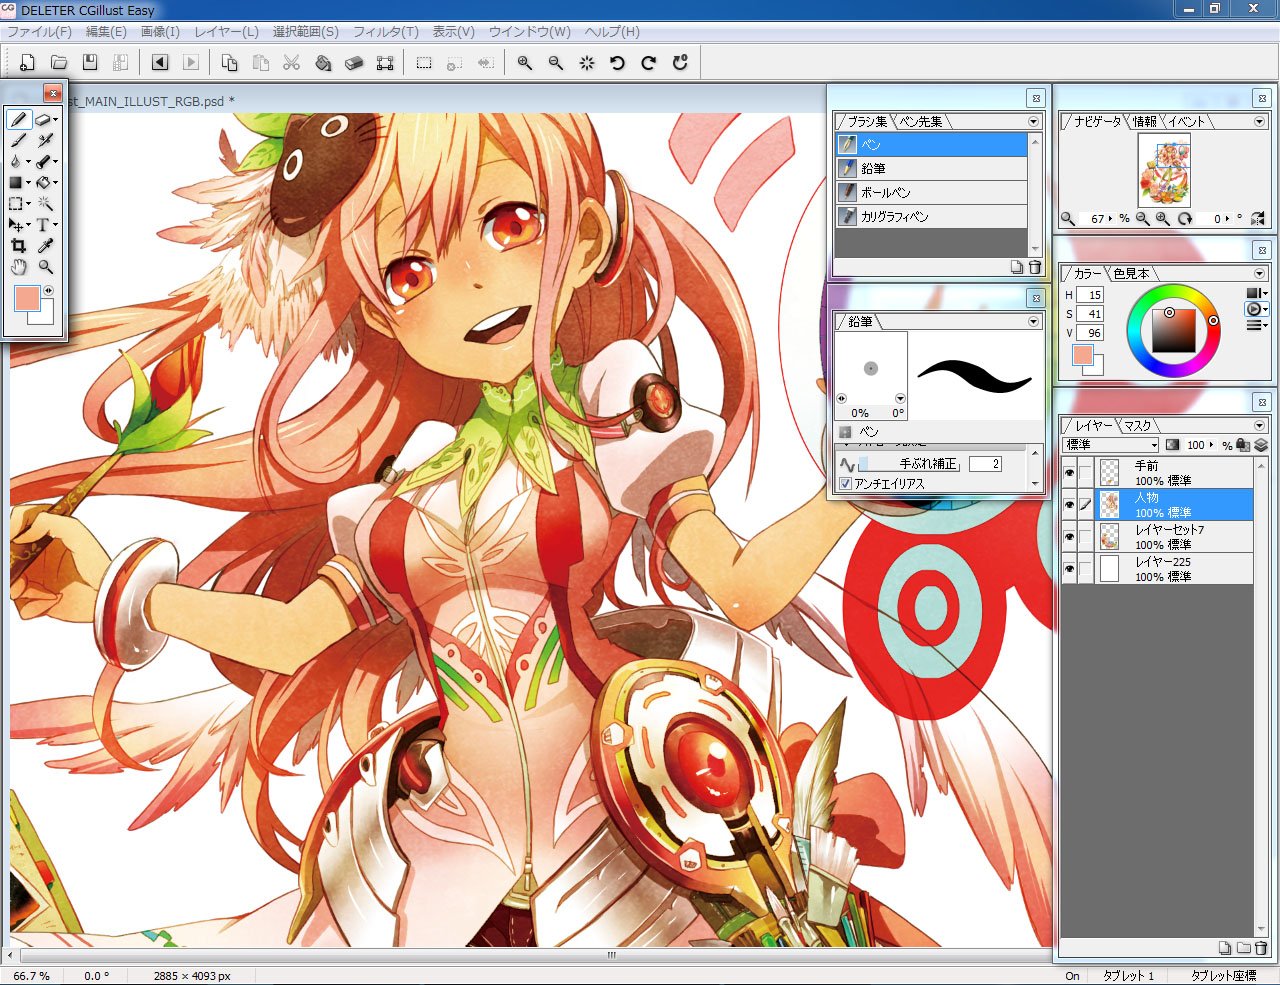Expand the color panel options menu

[1259, 274]
